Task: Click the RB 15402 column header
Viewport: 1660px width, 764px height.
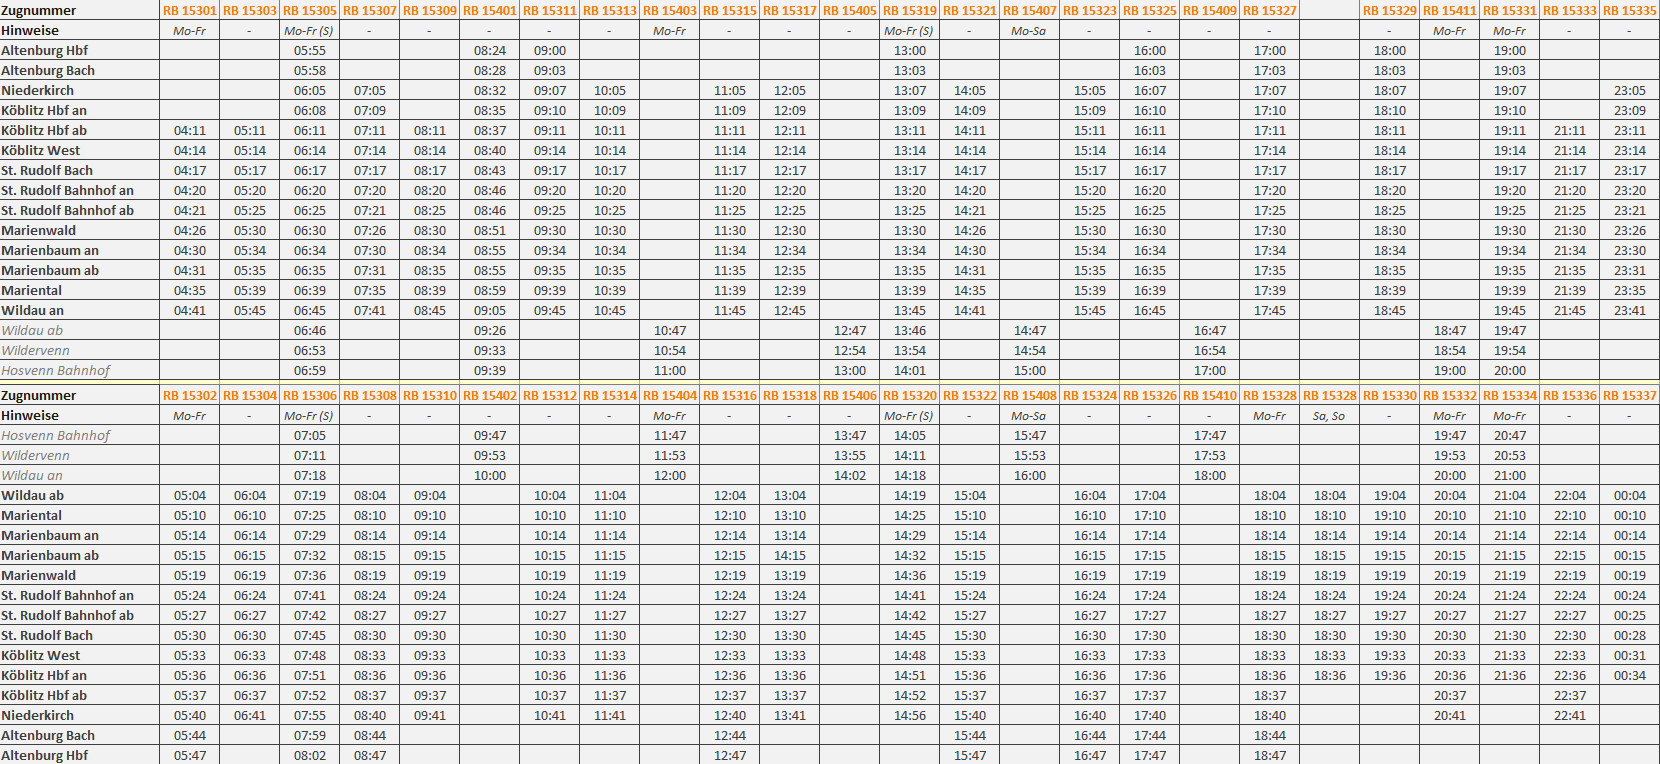Action: tap(490, 395)
